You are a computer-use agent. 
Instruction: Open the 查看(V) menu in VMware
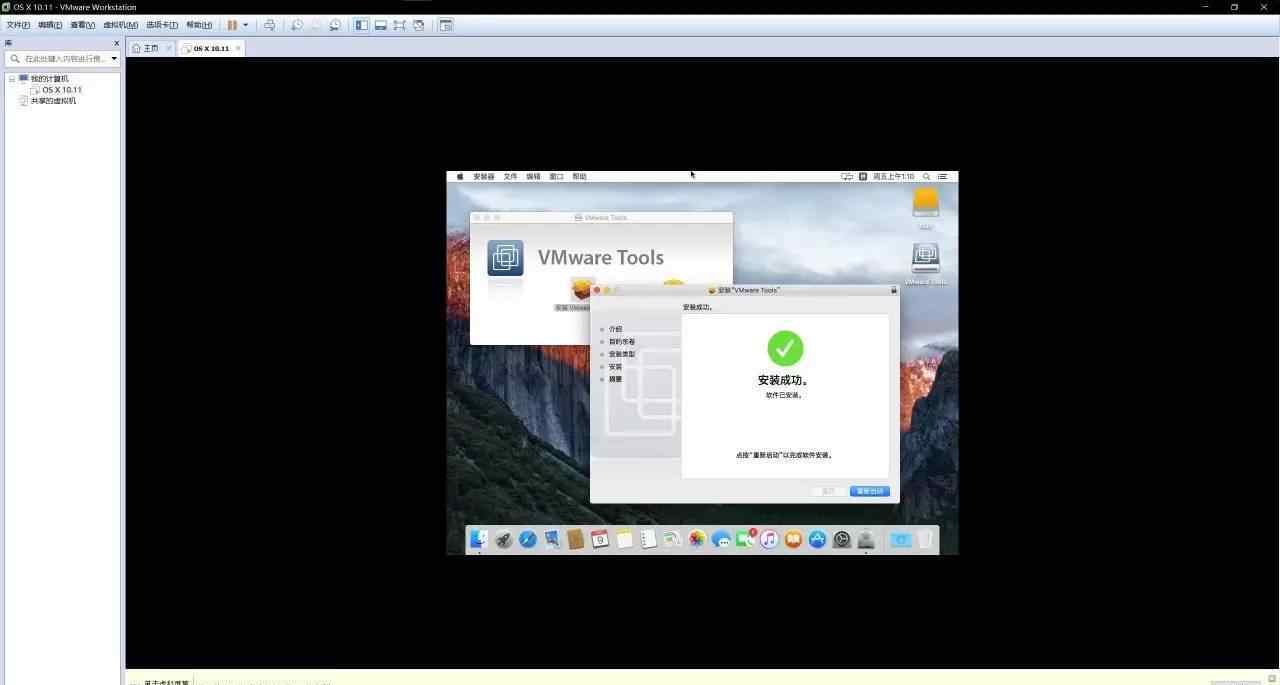pos(82,25)
